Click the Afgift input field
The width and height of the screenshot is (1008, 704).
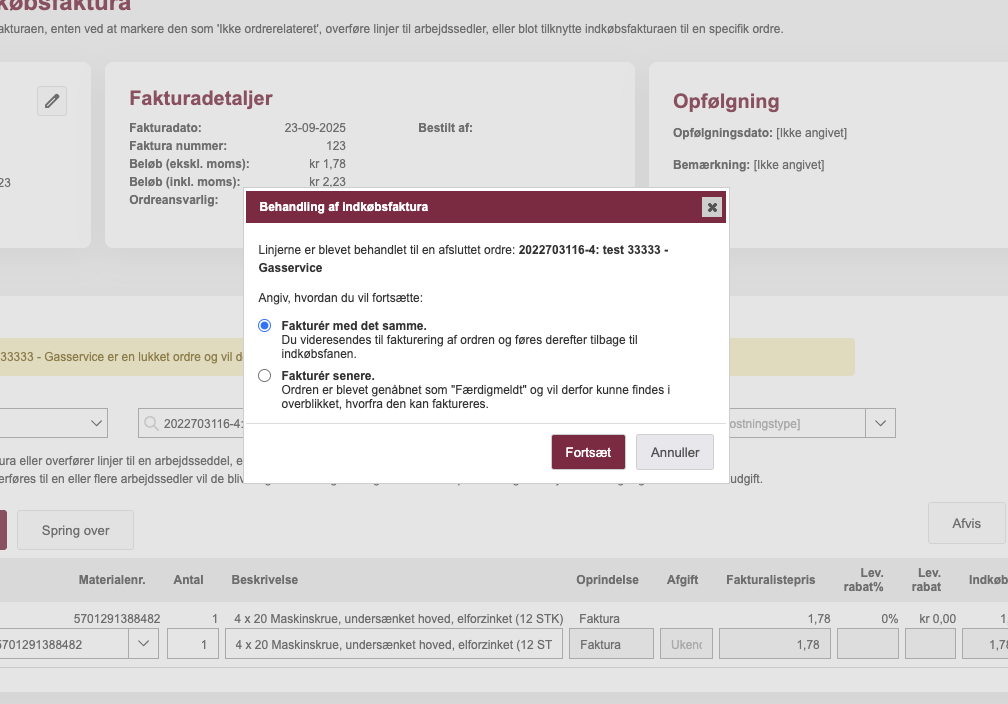685,645
